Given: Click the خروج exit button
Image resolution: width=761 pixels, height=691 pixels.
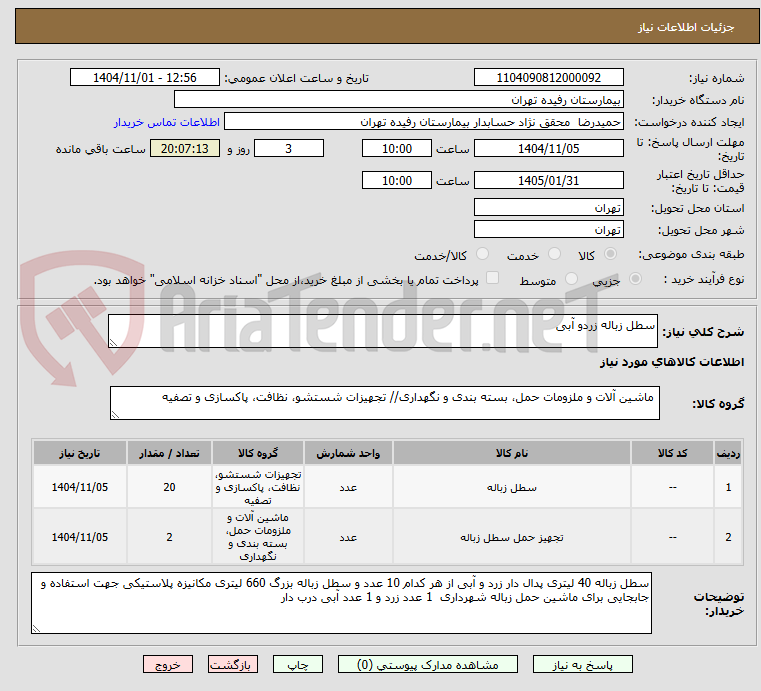Looking at the screenshot, I should click(x=167, y=664).
